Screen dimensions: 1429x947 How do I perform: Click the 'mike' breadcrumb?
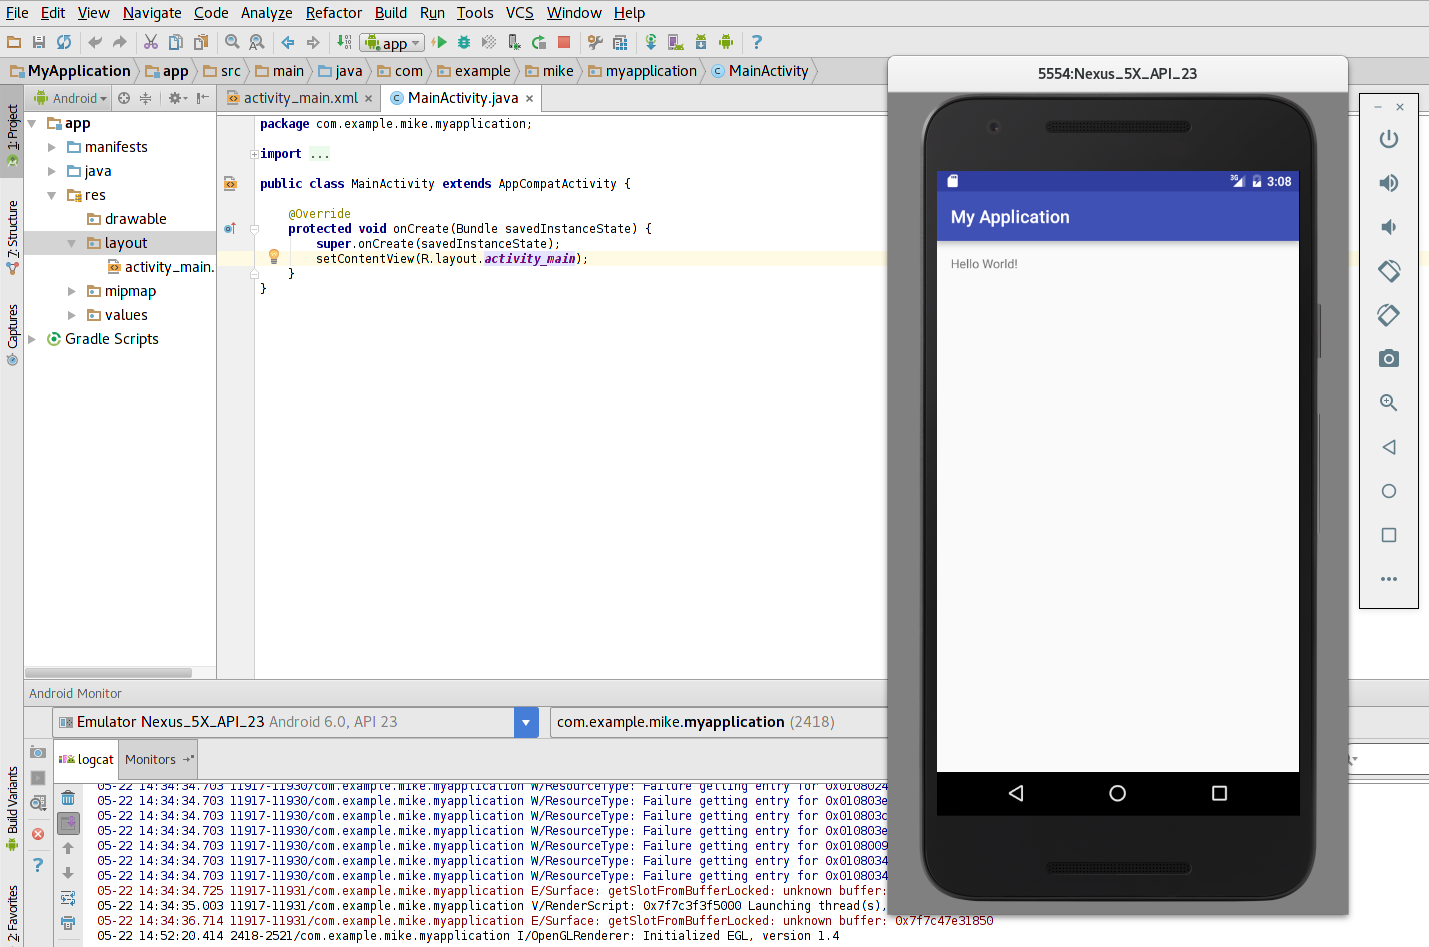557,71
